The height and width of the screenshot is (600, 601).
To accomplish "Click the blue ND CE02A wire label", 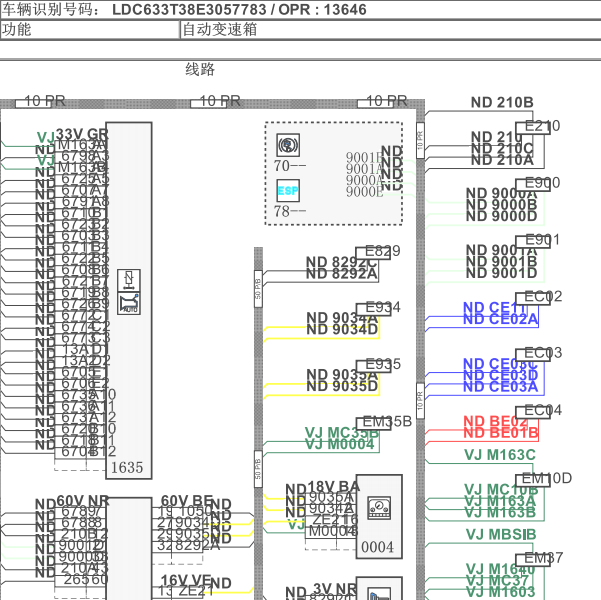I will [501, 319].
